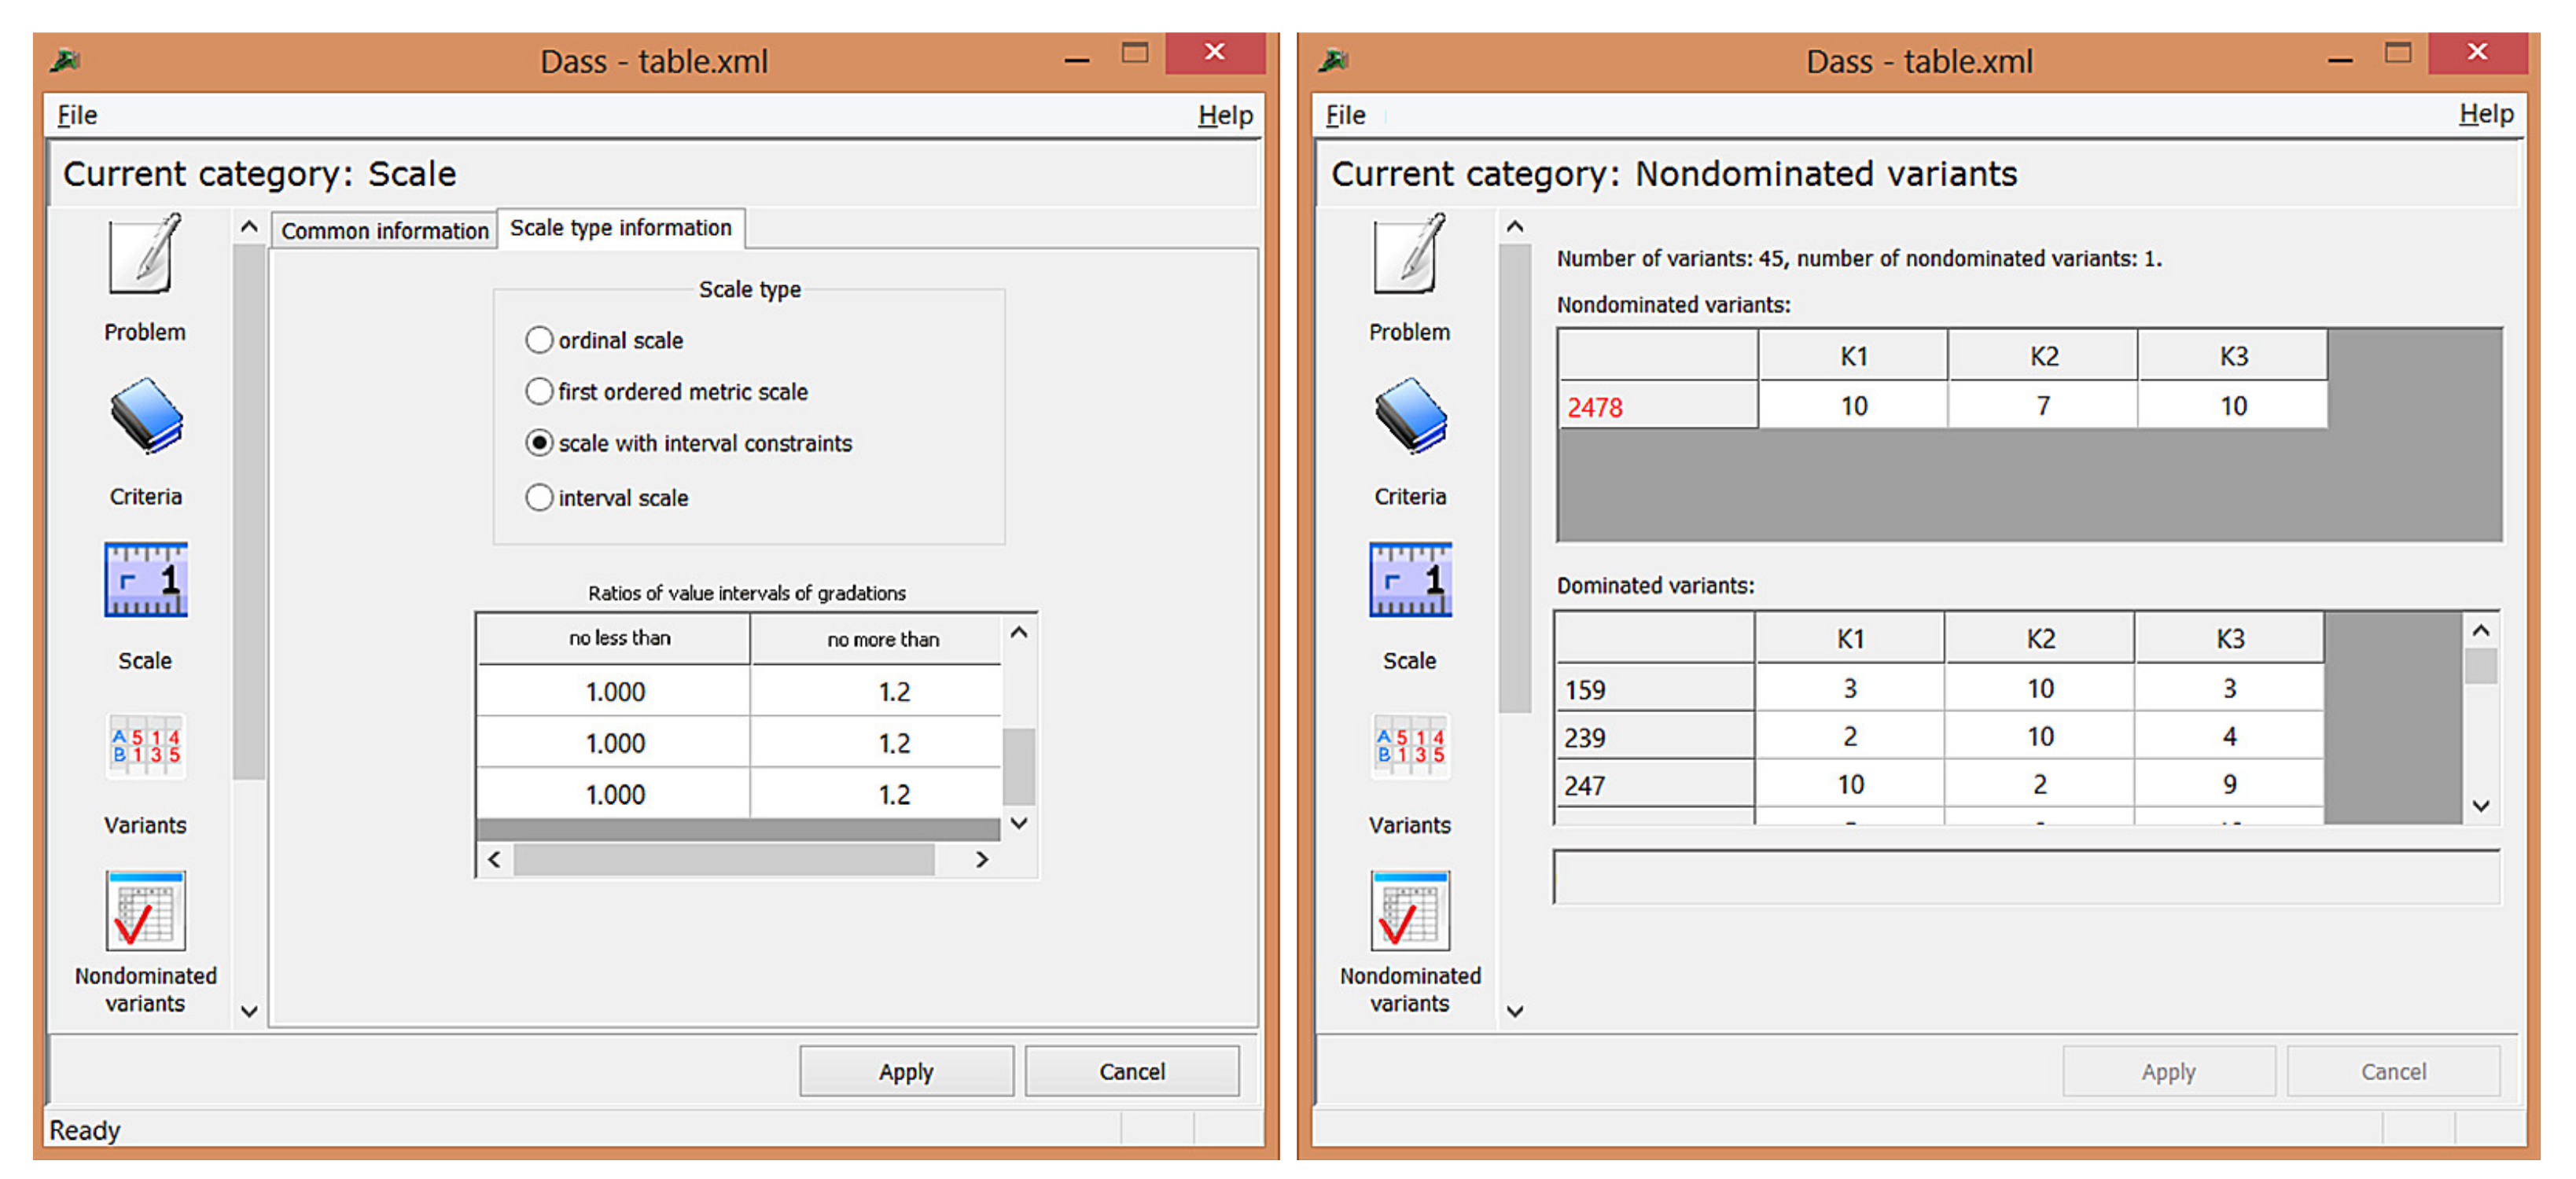Open File menu in left window
Image resolution: width=2576 pixels, height=1179 pixels.
click(77, 115)
